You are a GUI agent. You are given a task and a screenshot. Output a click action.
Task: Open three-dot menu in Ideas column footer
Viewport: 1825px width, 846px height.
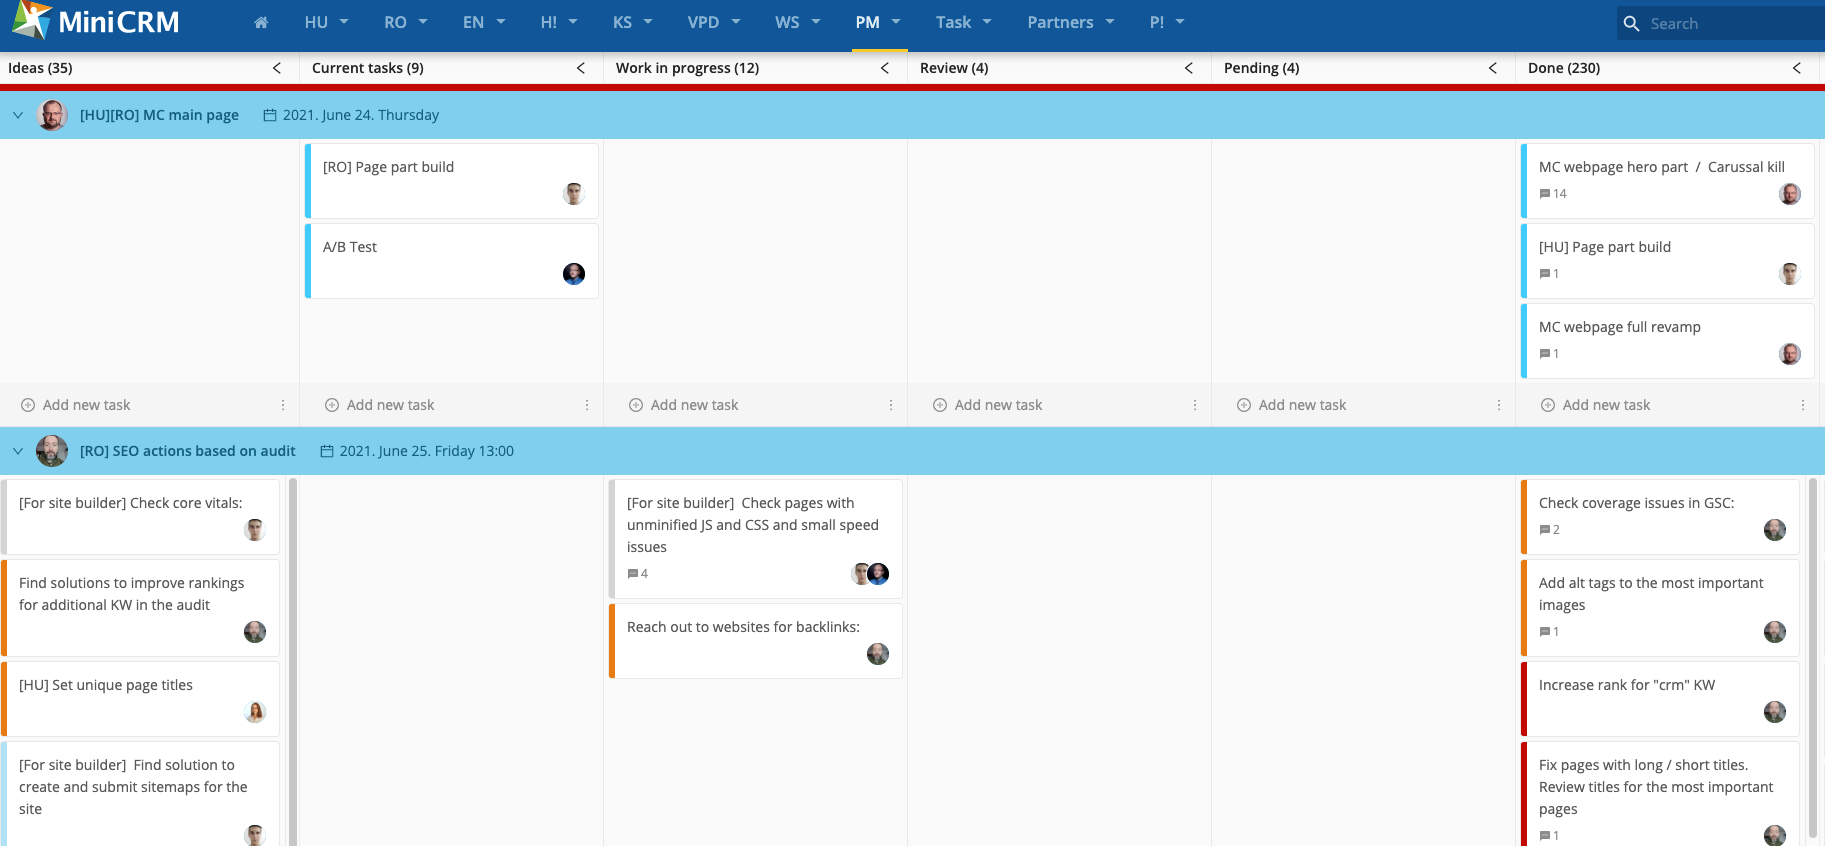click(283, 405)
